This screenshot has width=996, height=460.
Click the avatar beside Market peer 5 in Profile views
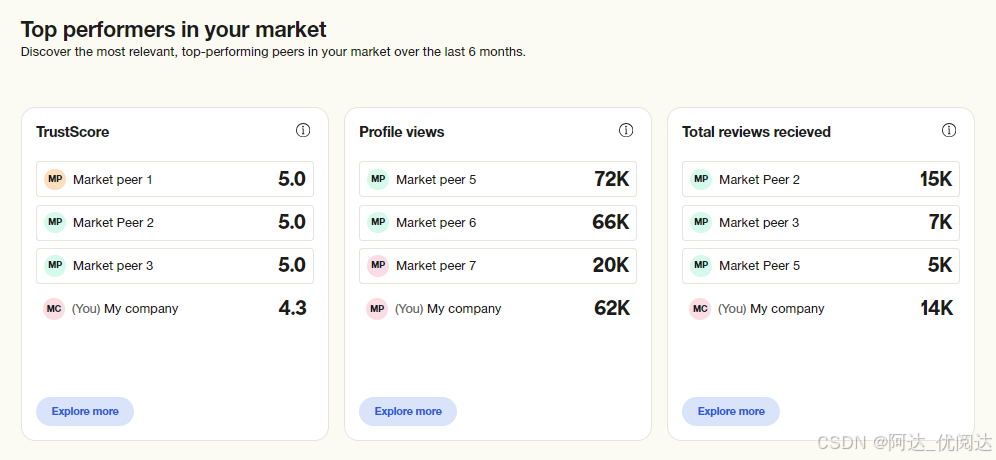click(378, 179)
